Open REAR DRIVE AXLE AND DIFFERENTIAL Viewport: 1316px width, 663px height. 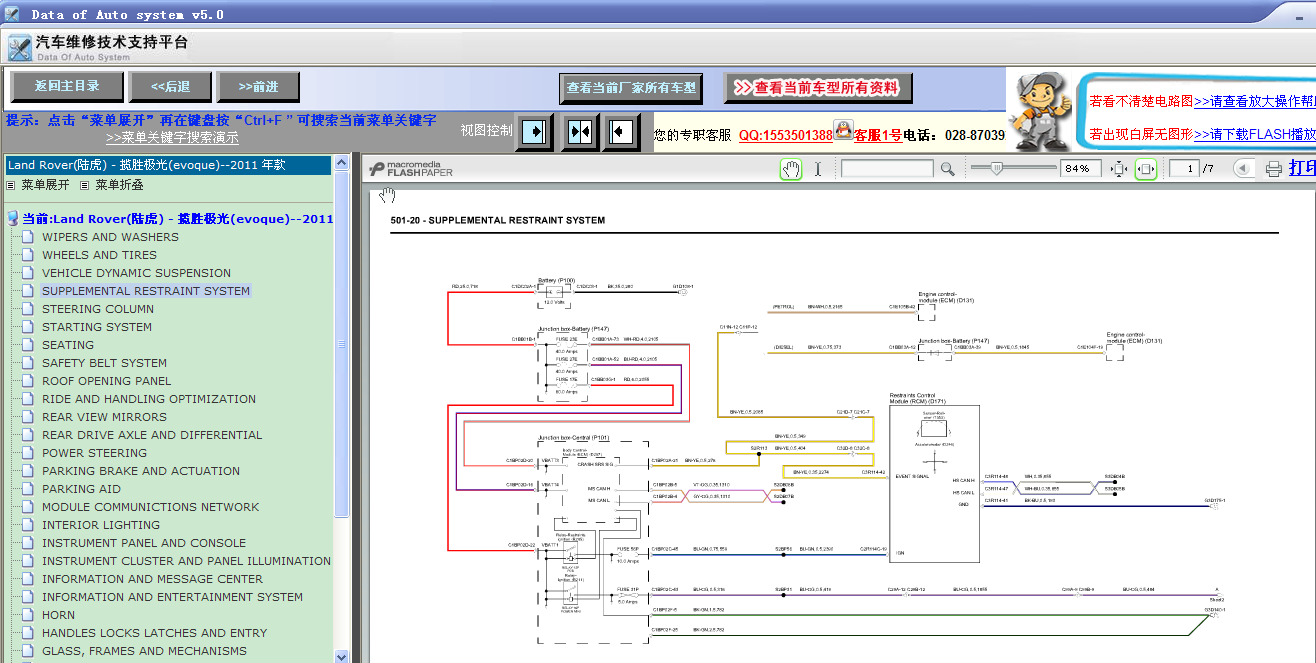pos(152,435)
